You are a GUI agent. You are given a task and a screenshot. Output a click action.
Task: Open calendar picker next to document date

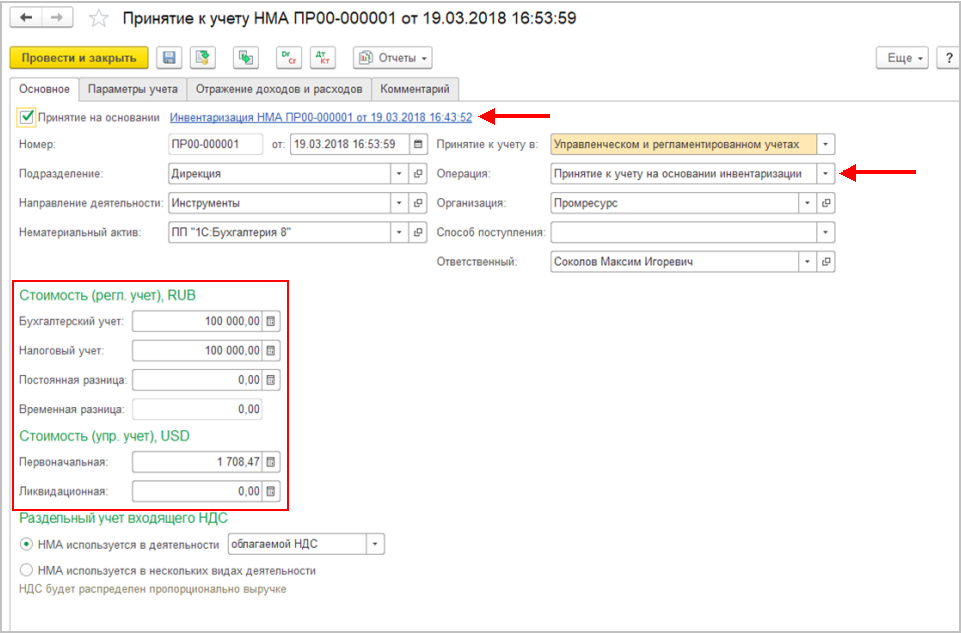click(x=418, y=145)
